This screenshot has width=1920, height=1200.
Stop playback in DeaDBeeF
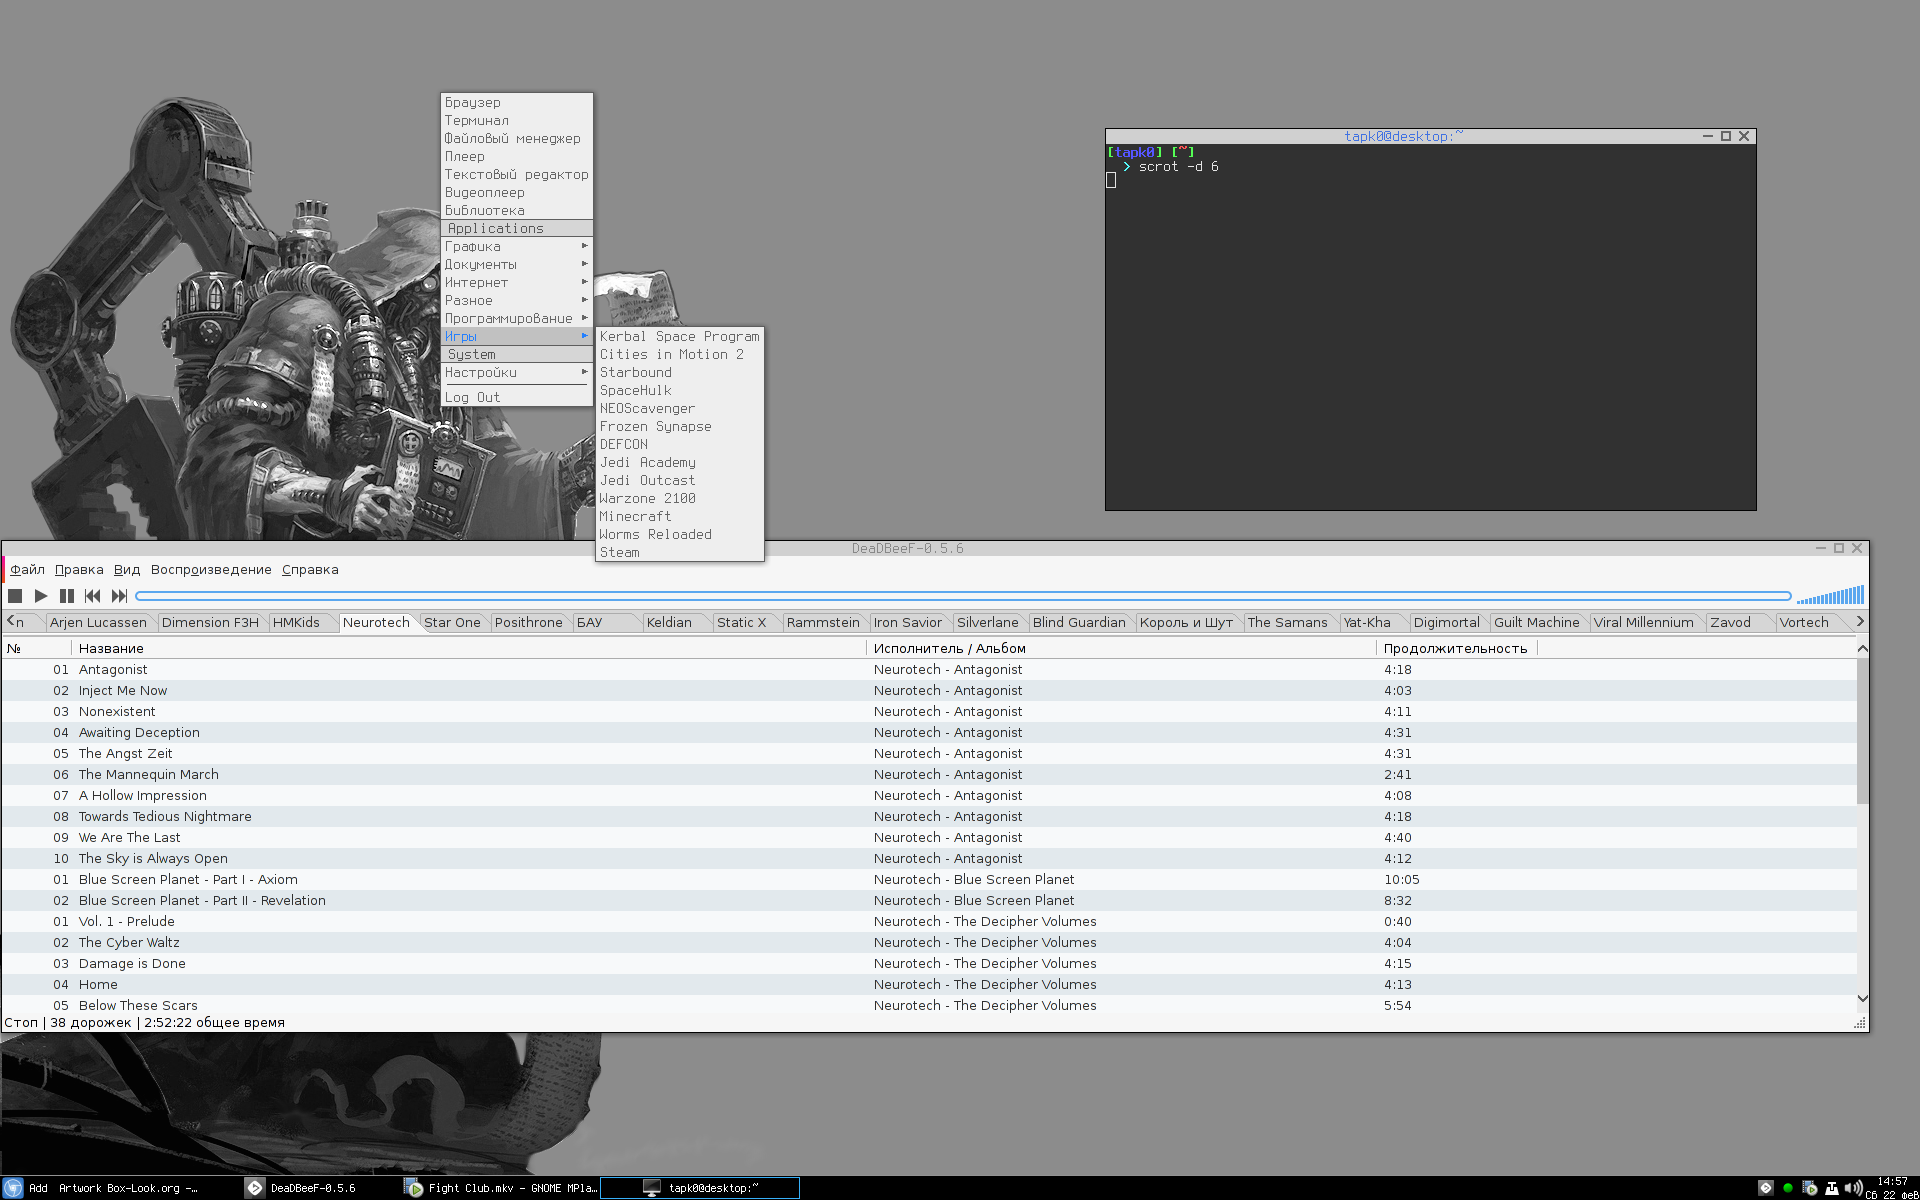(15, 596)
